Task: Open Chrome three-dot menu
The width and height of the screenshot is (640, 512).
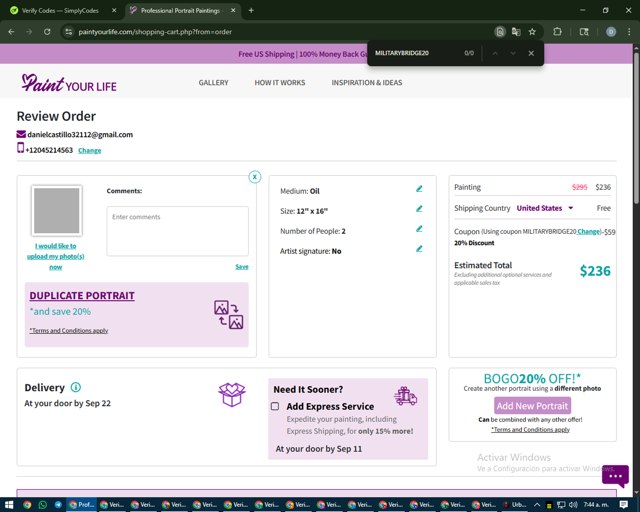Action: point(629,31)
